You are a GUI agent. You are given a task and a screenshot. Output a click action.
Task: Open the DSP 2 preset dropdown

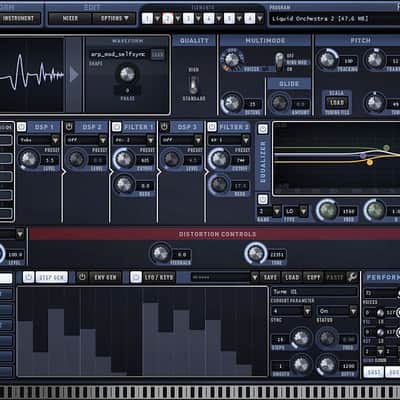pyautogui.click(x=103, y=140)
